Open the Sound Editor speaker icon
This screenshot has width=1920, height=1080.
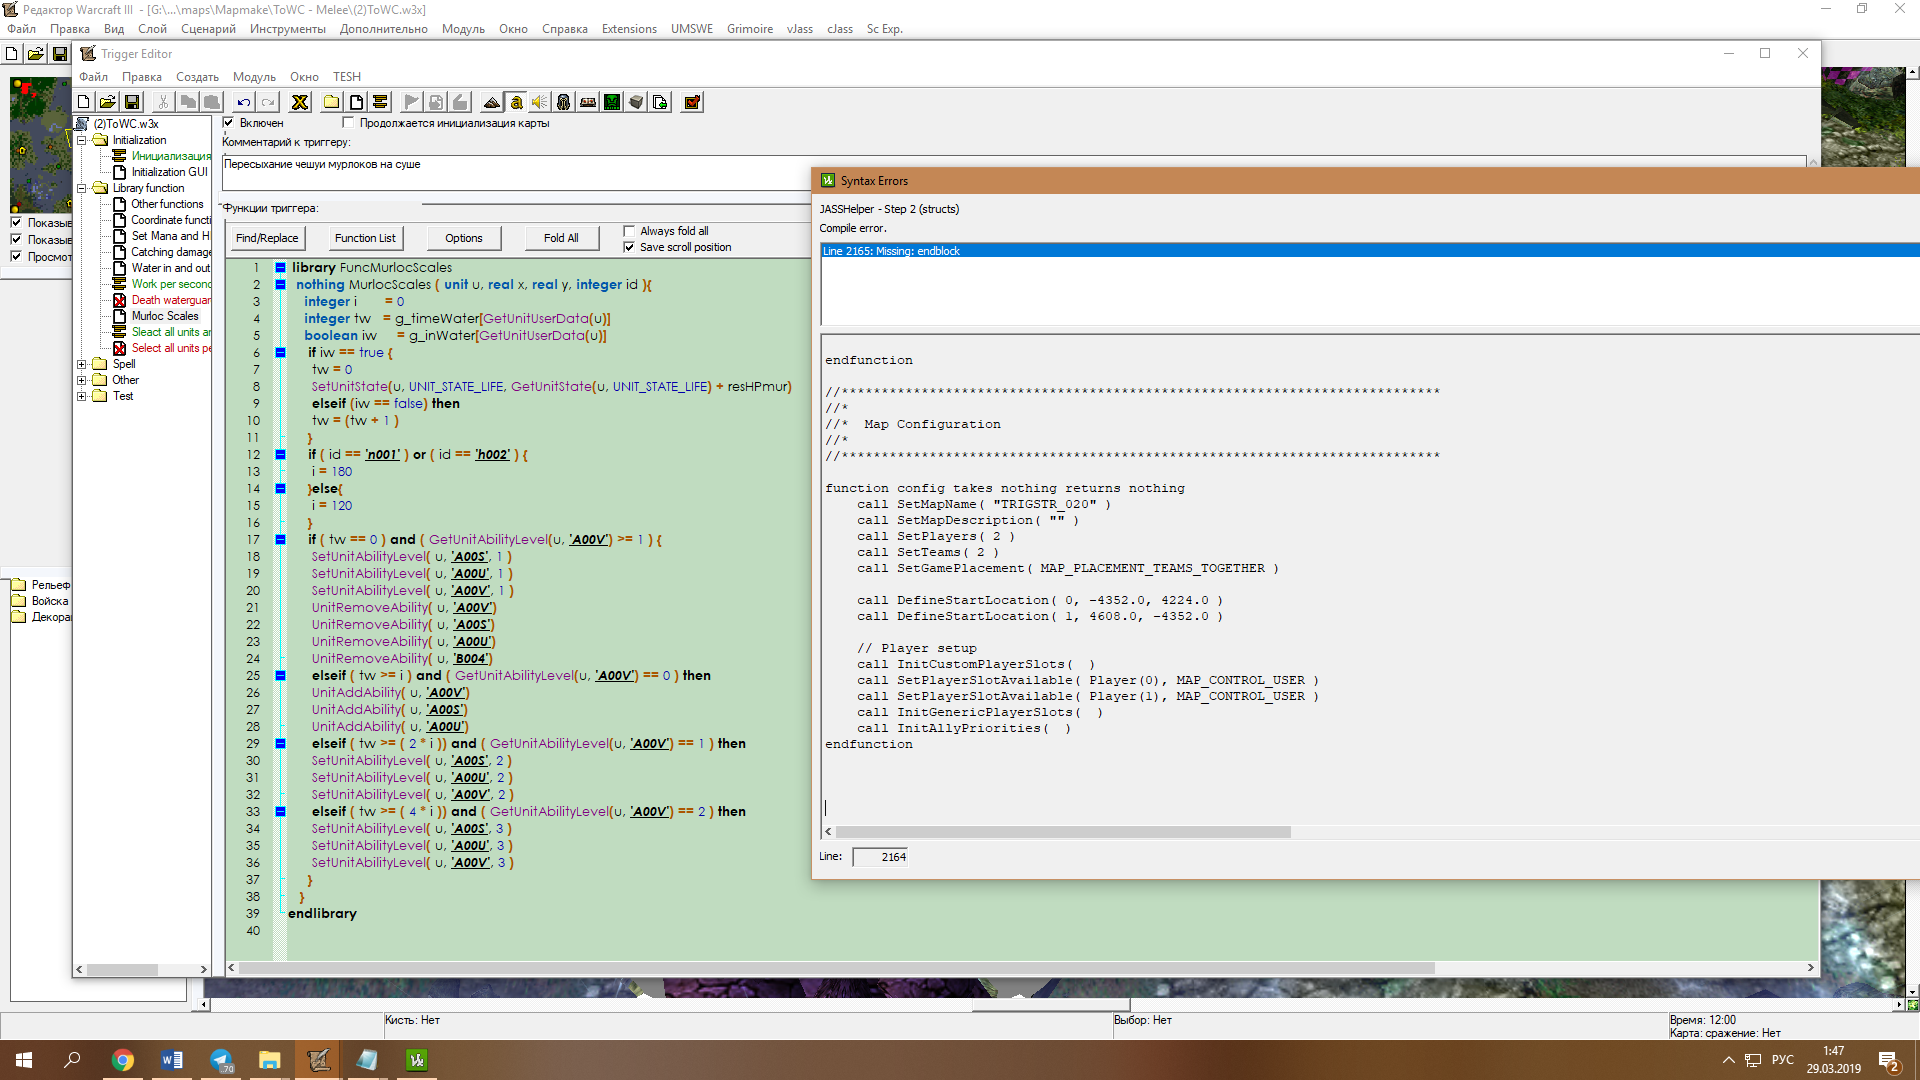pos(539,102)
